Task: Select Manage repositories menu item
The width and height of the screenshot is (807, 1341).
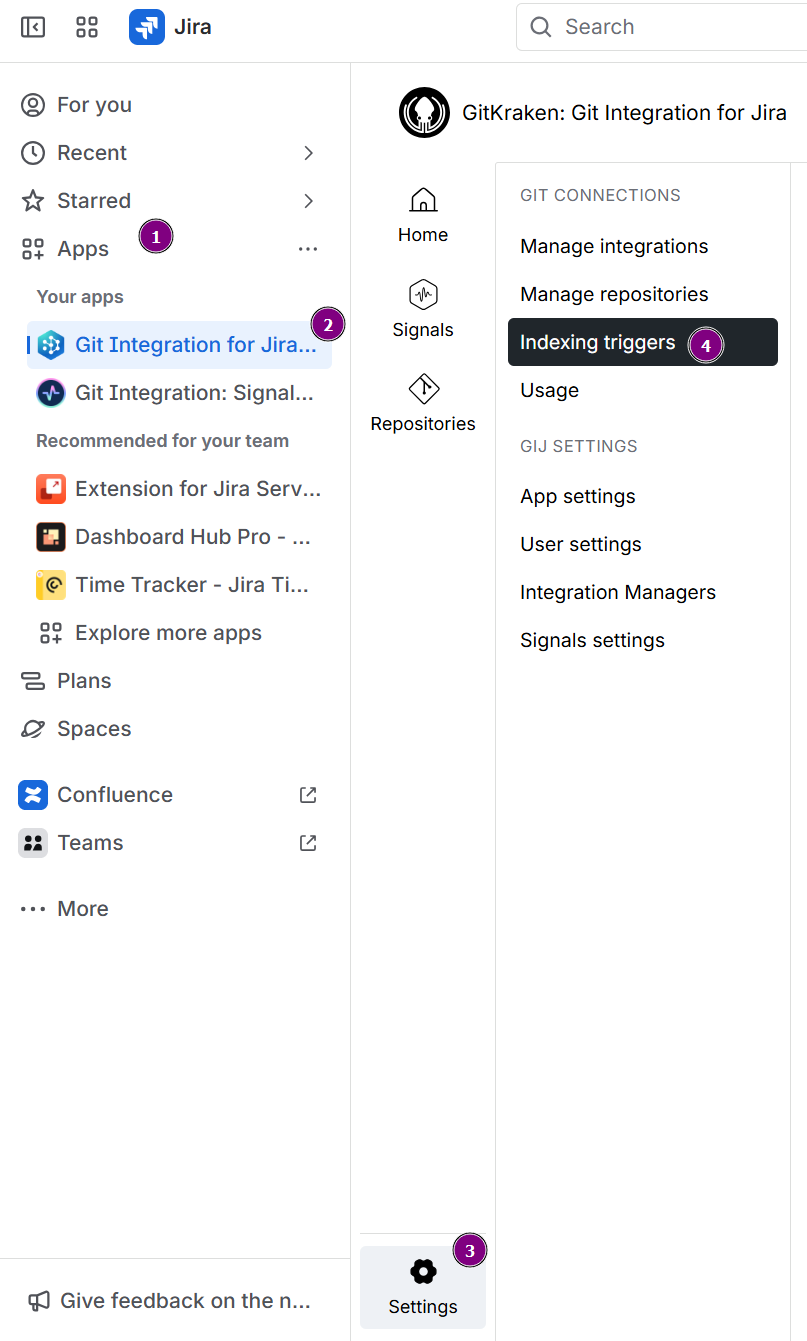Action: 614,294
